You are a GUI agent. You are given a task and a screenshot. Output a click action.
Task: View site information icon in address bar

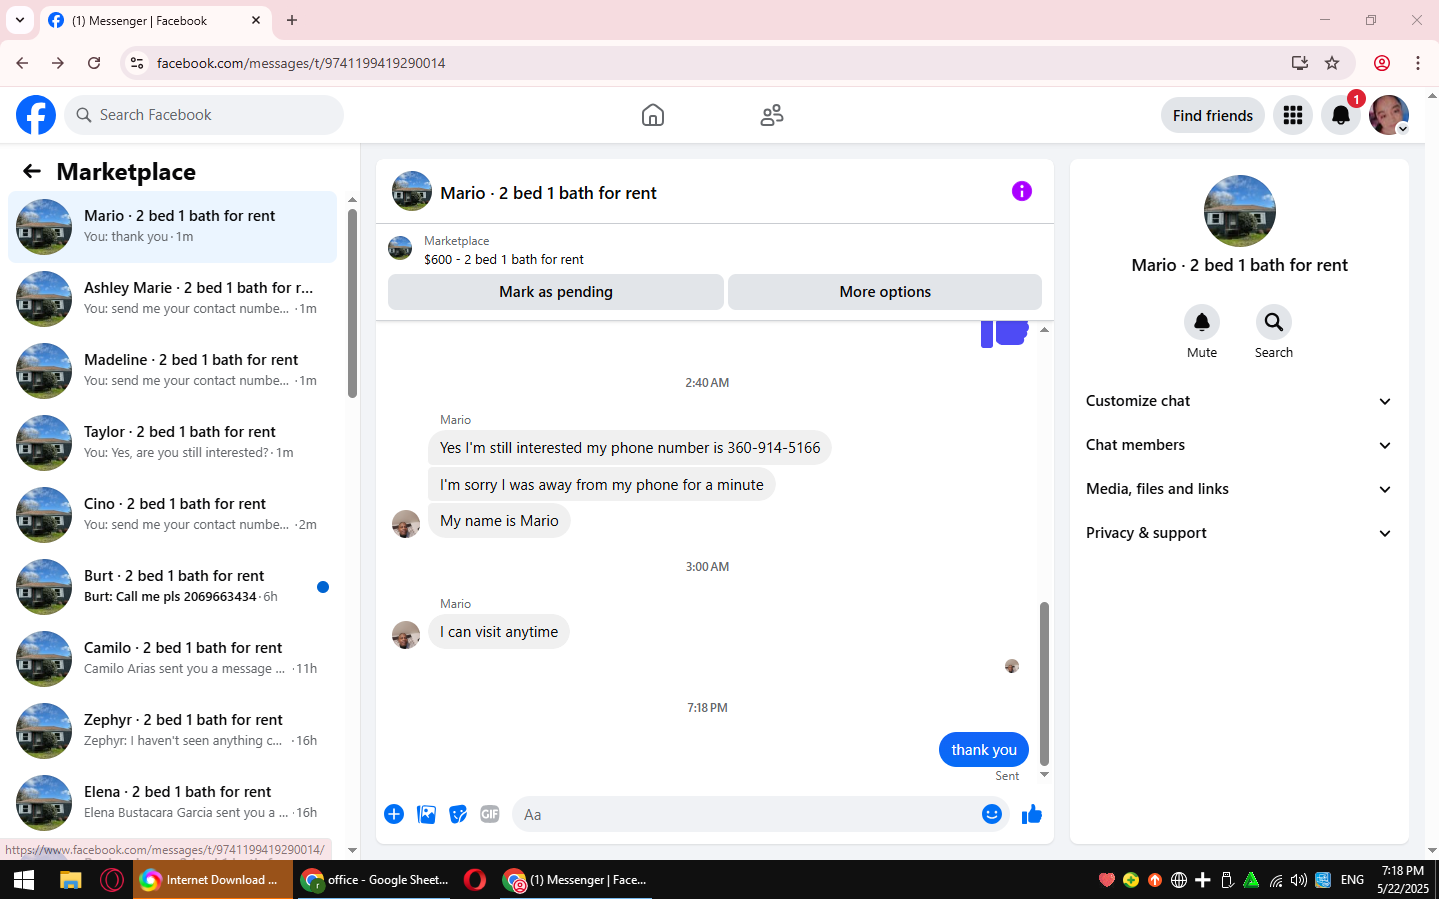137,63
